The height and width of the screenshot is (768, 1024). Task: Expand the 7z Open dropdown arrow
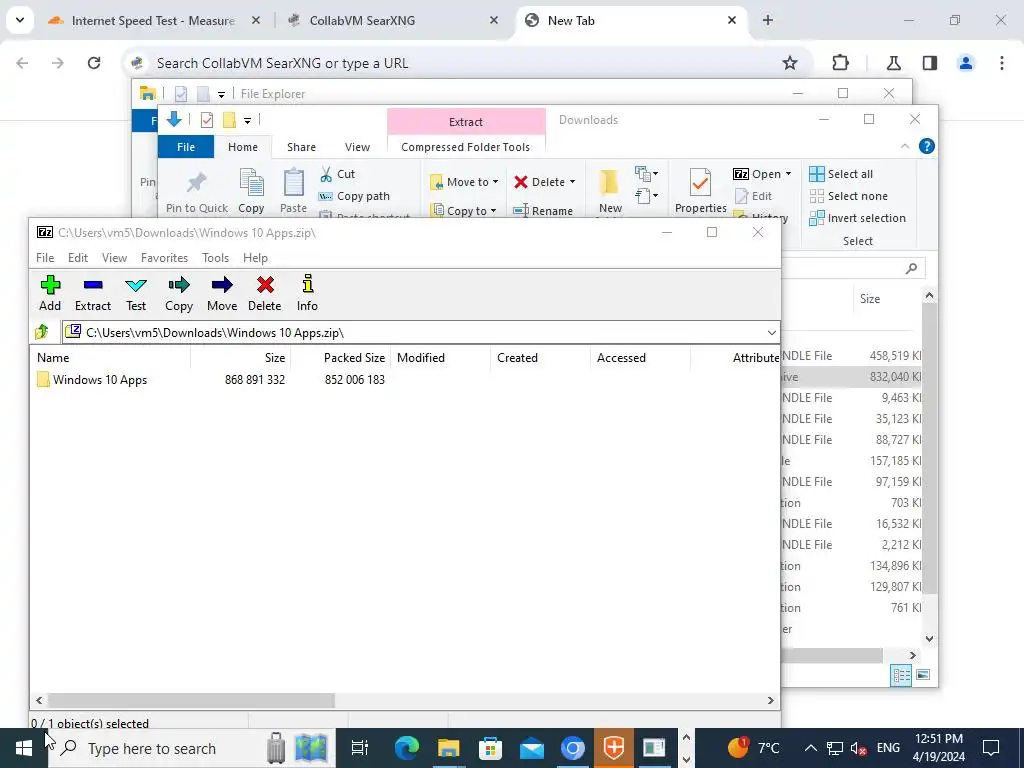click(x=788, y=174)
